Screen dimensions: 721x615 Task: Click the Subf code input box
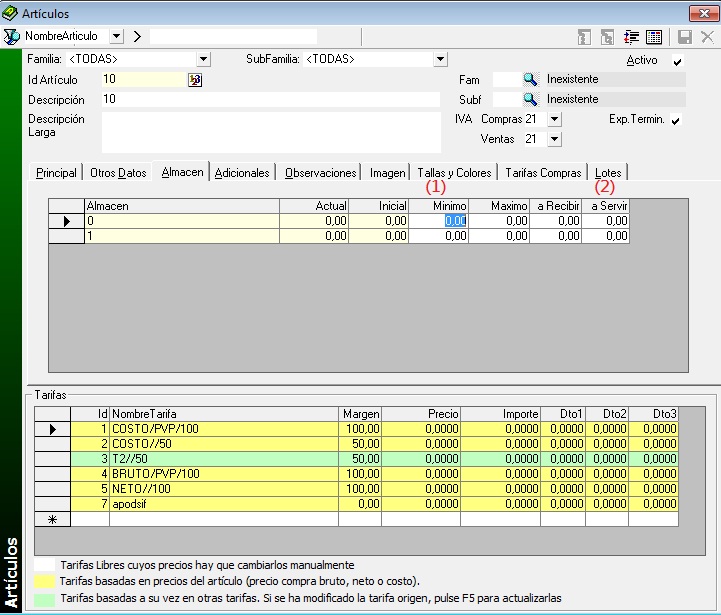click(507, 99)
